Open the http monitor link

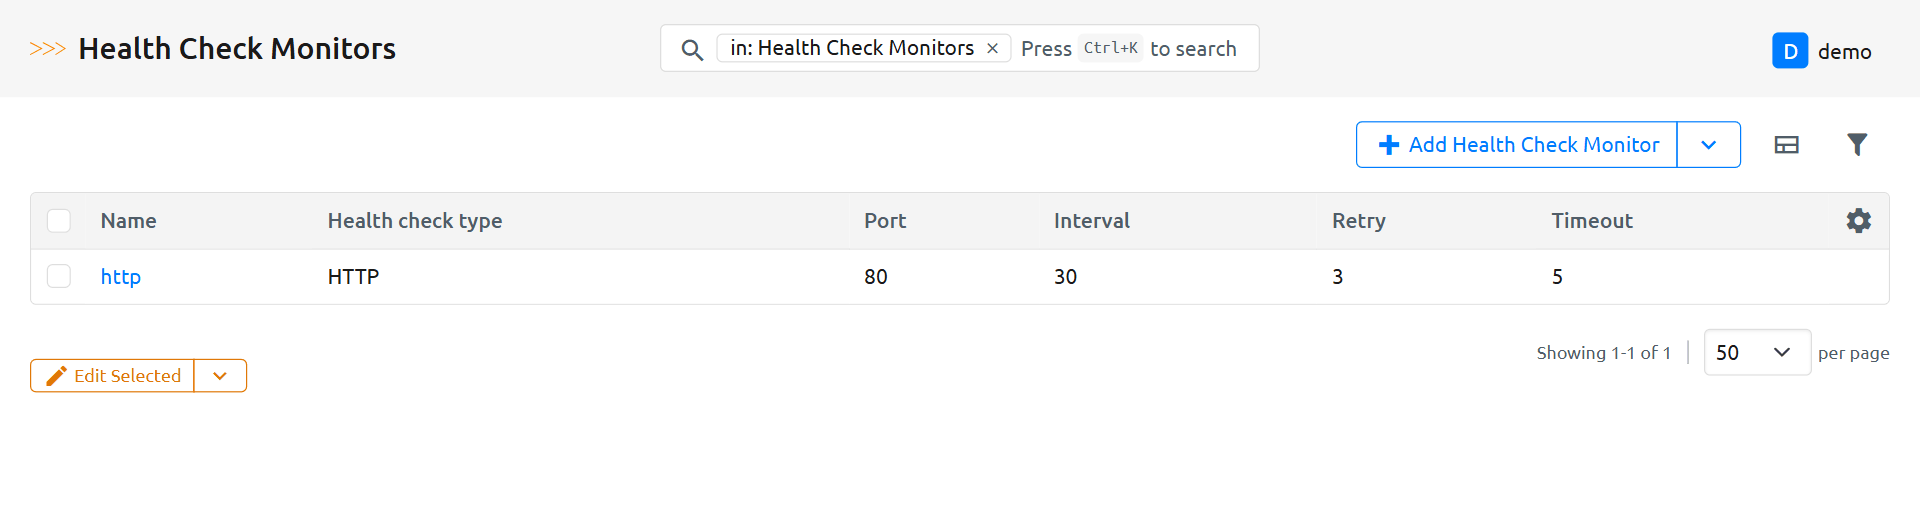[120, 277]
